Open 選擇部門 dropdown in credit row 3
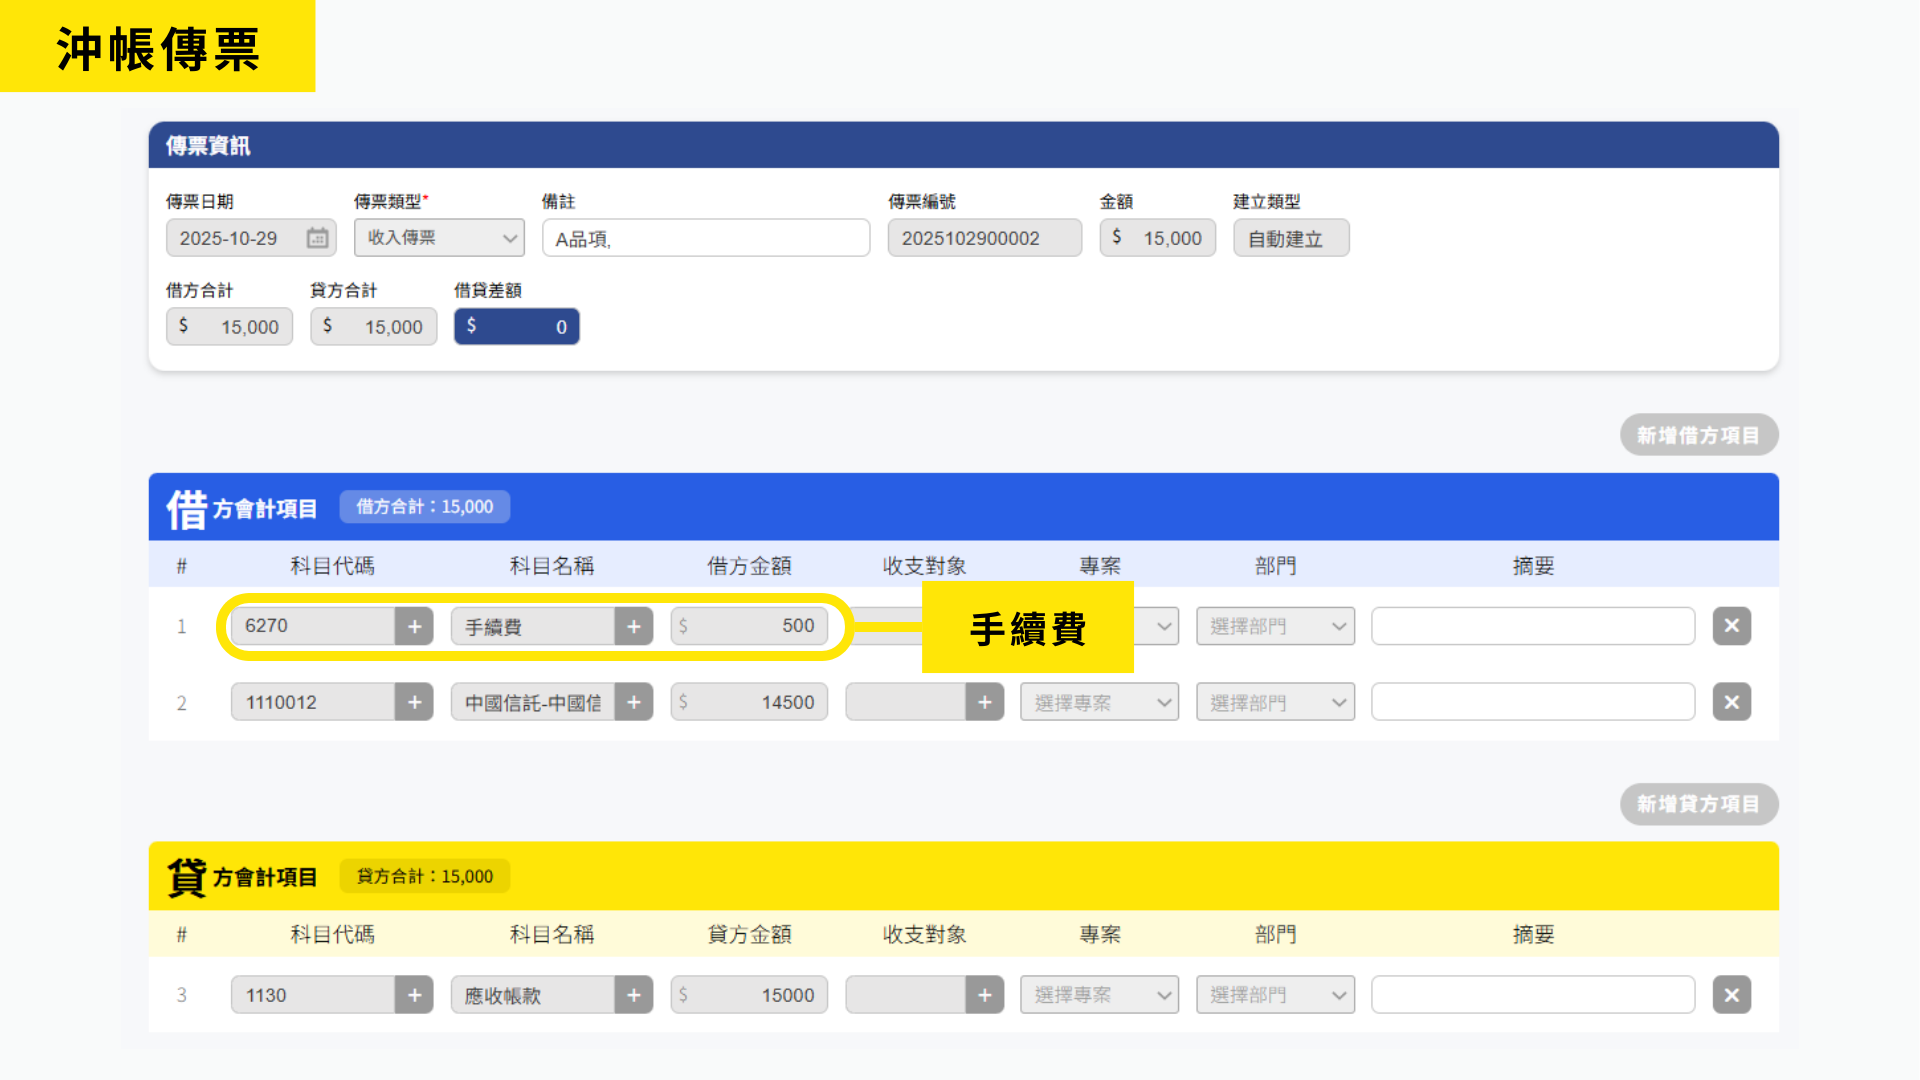 [x=1275, y=995]
